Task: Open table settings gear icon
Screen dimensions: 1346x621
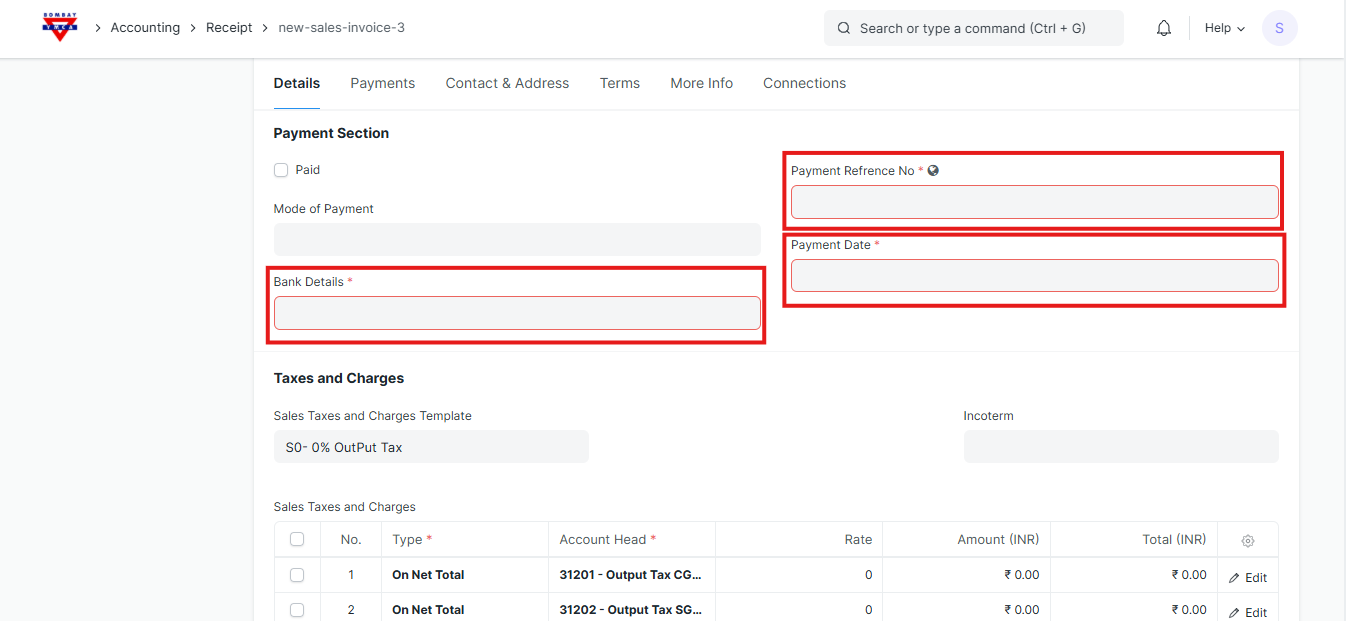Action: [1247, 540]
